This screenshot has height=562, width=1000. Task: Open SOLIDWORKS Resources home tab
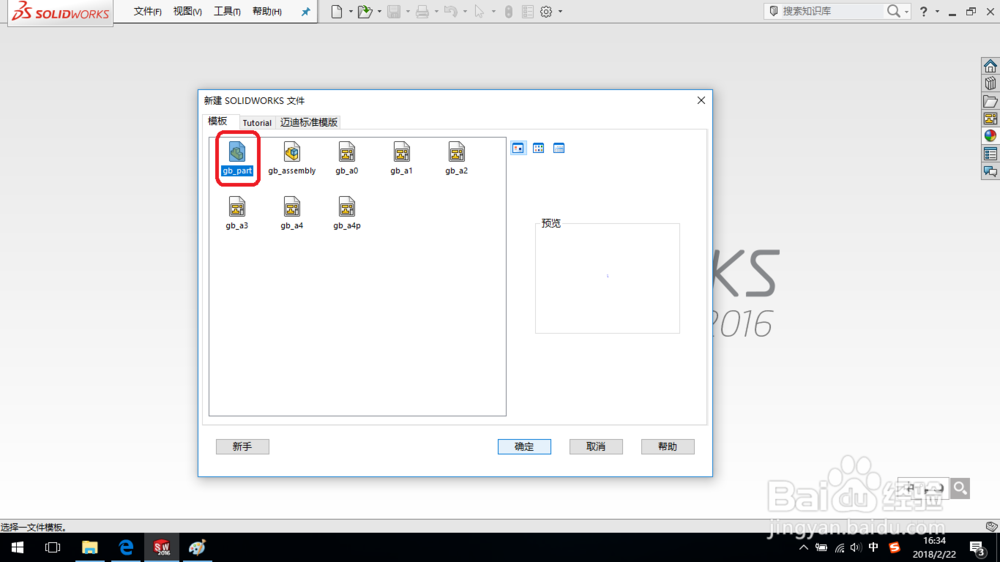click(x=990, y=66)
